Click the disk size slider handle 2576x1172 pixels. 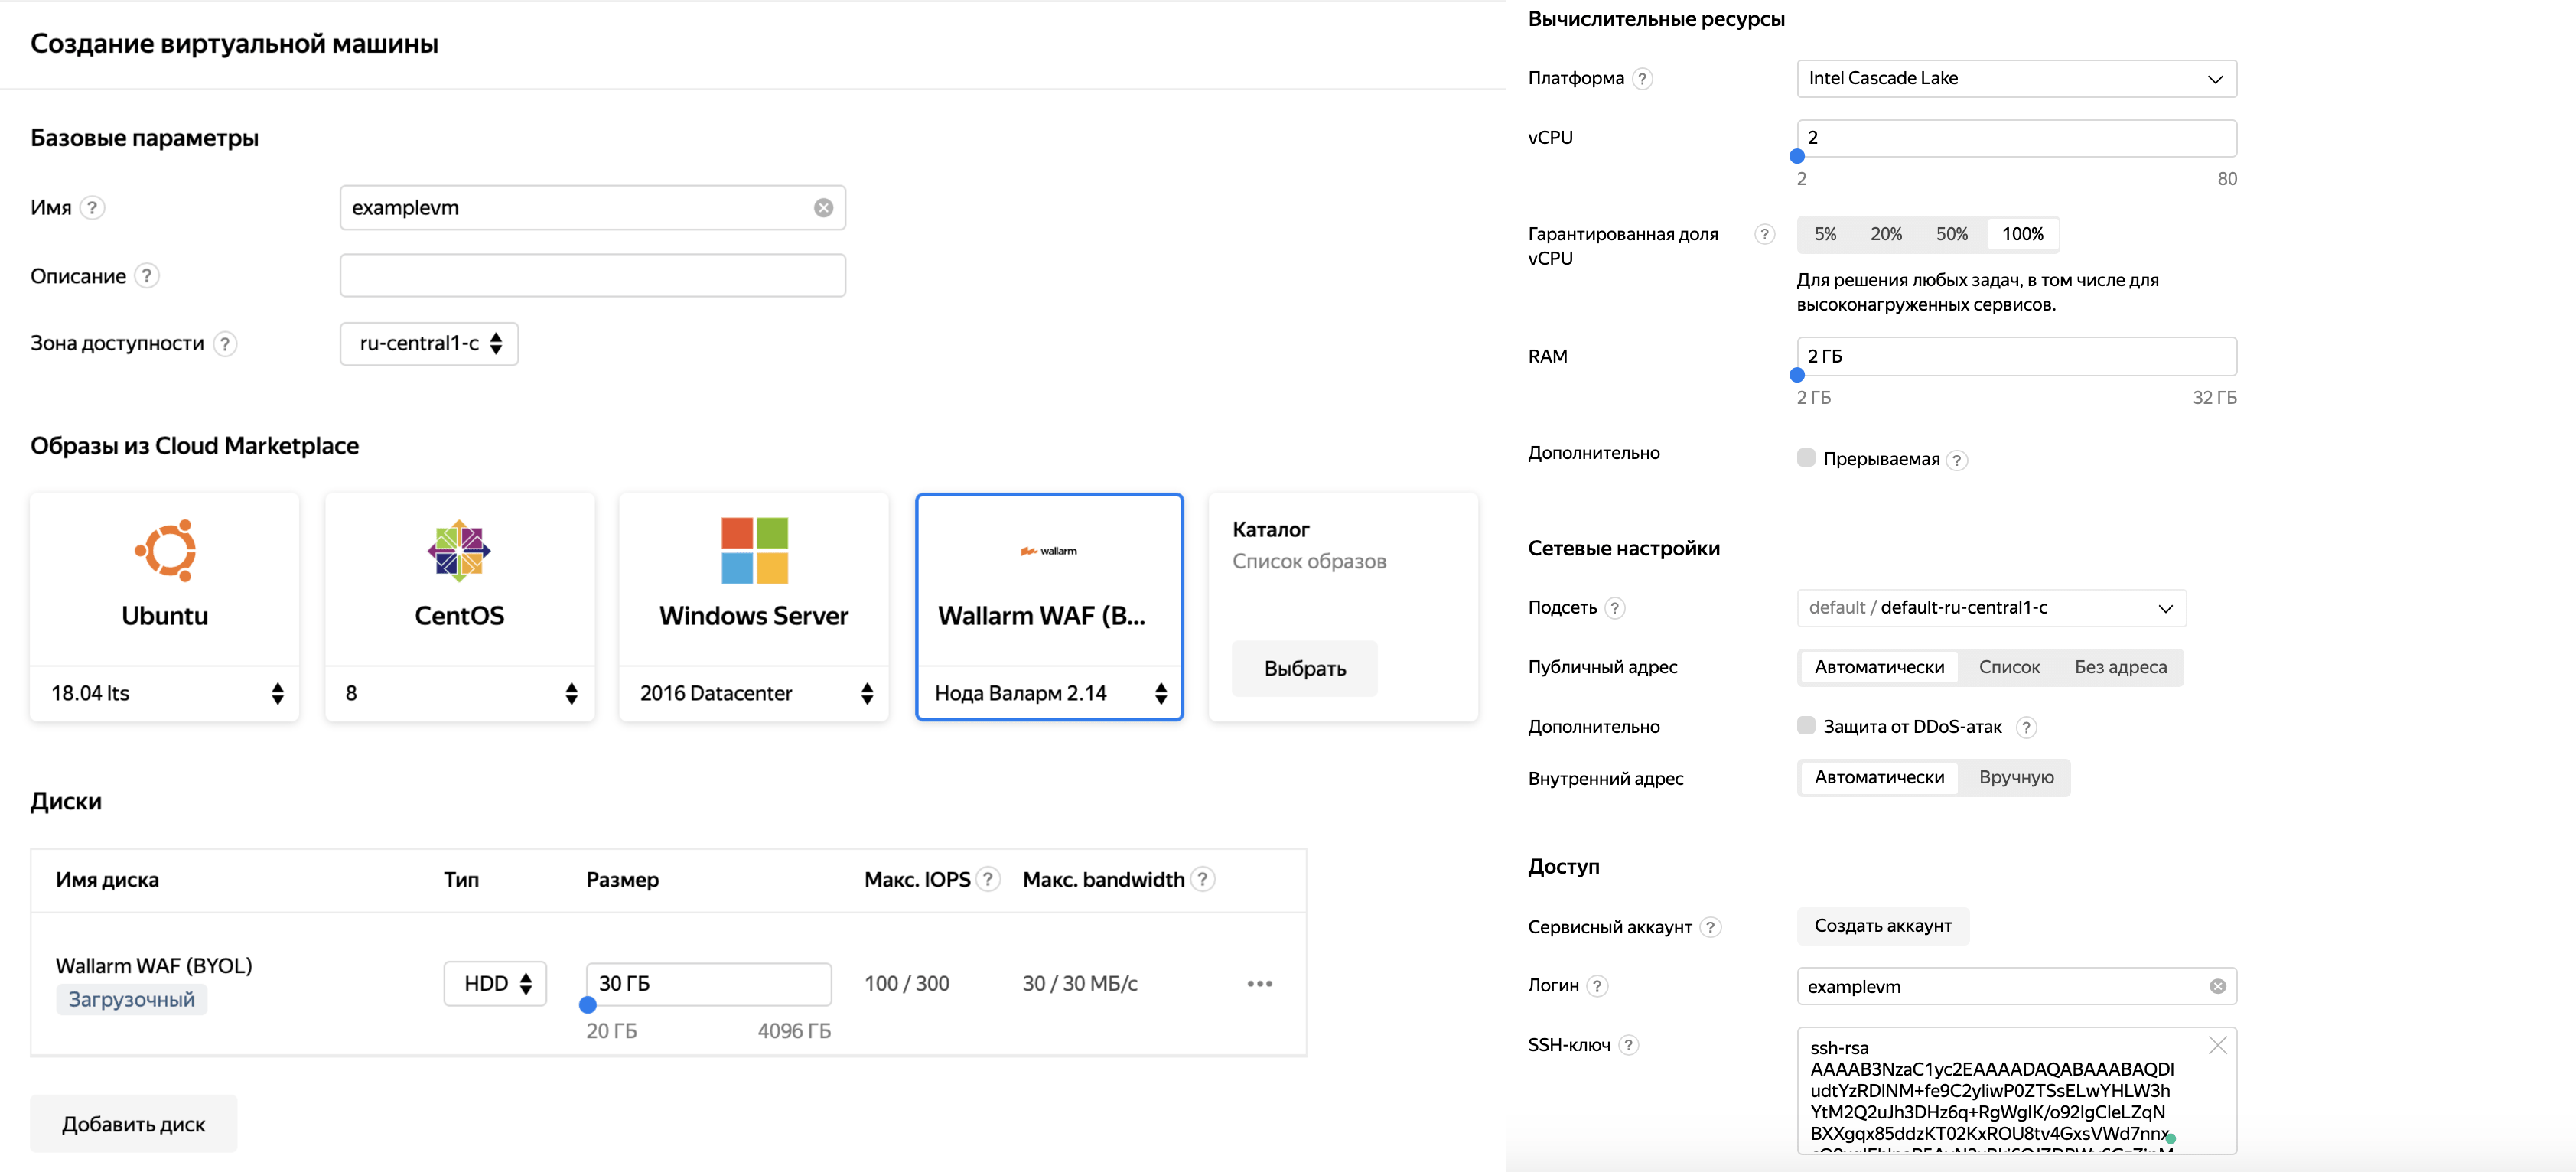click(x=588, y=1005)
